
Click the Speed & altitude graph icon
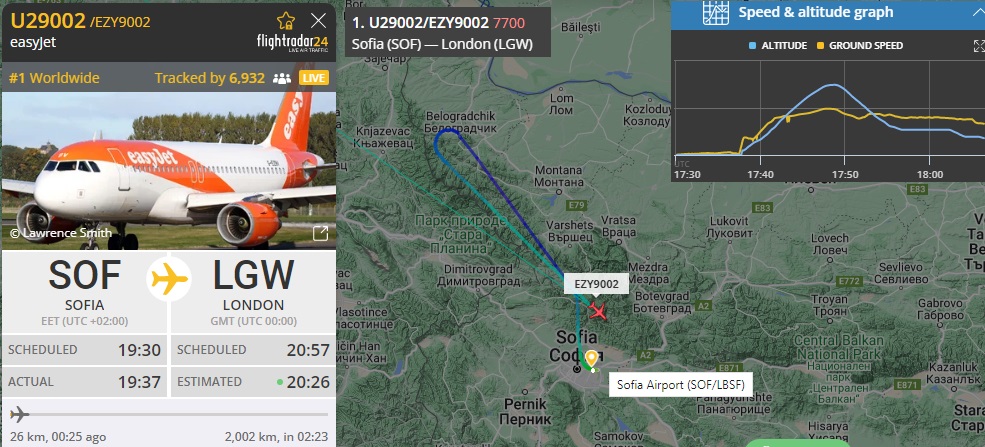click(715, 13)
